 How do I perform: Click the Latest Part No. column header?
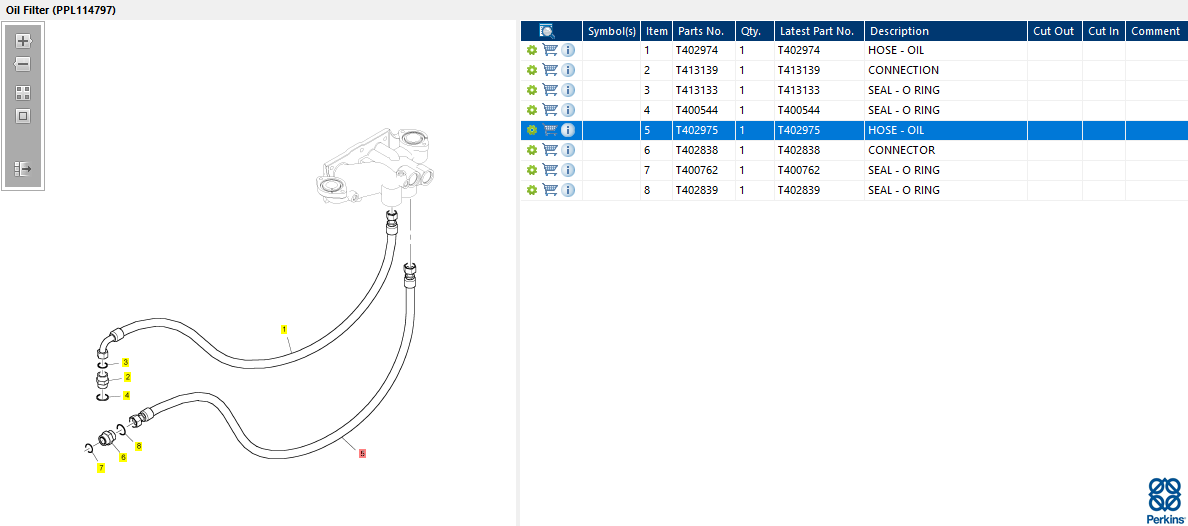(816, 31)
